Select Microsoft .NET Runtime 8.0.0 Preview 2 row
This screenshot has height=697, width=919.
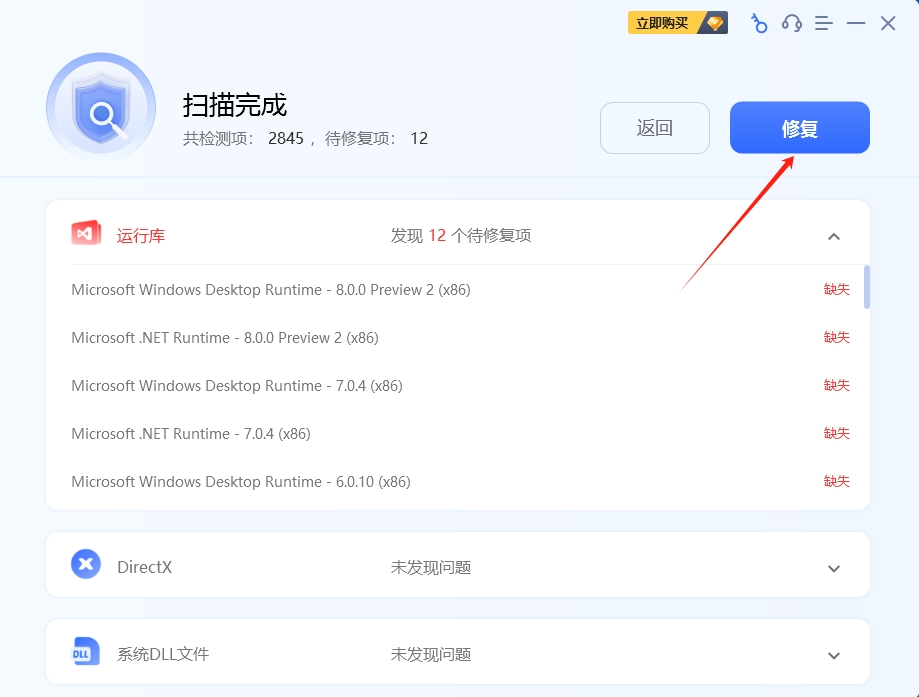pos(460,338)
